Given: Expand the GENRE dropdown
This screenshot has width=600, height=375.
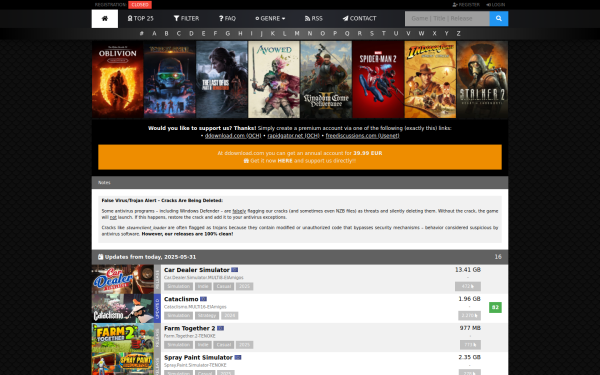Looking at the screenshot, I should (270, 19).
